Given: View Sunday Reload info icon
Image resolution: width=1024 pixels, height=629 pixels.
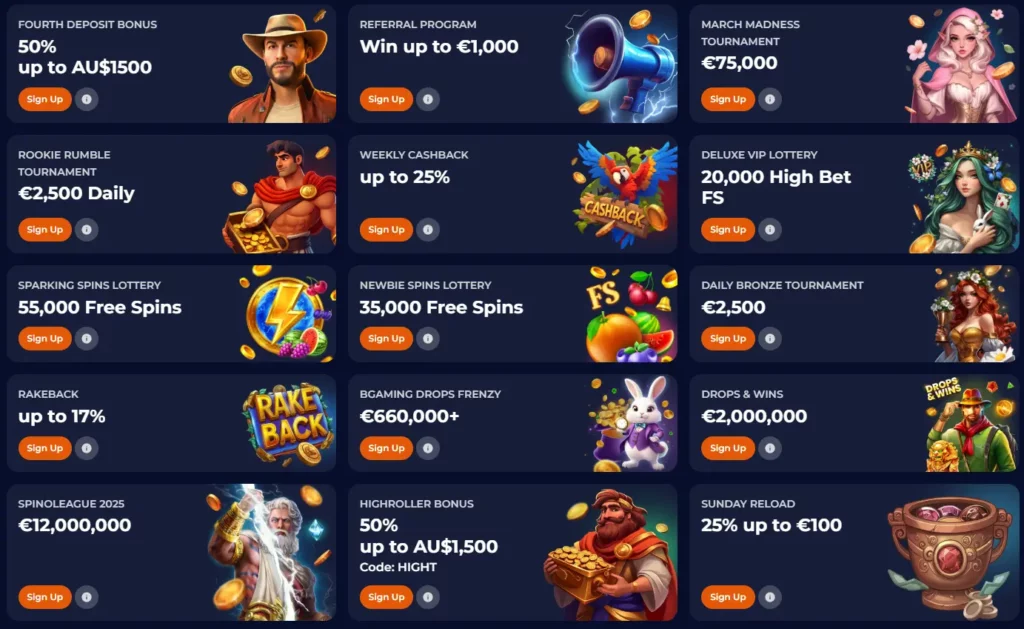Looking at the screenshot, I should [x=770, y=597].
